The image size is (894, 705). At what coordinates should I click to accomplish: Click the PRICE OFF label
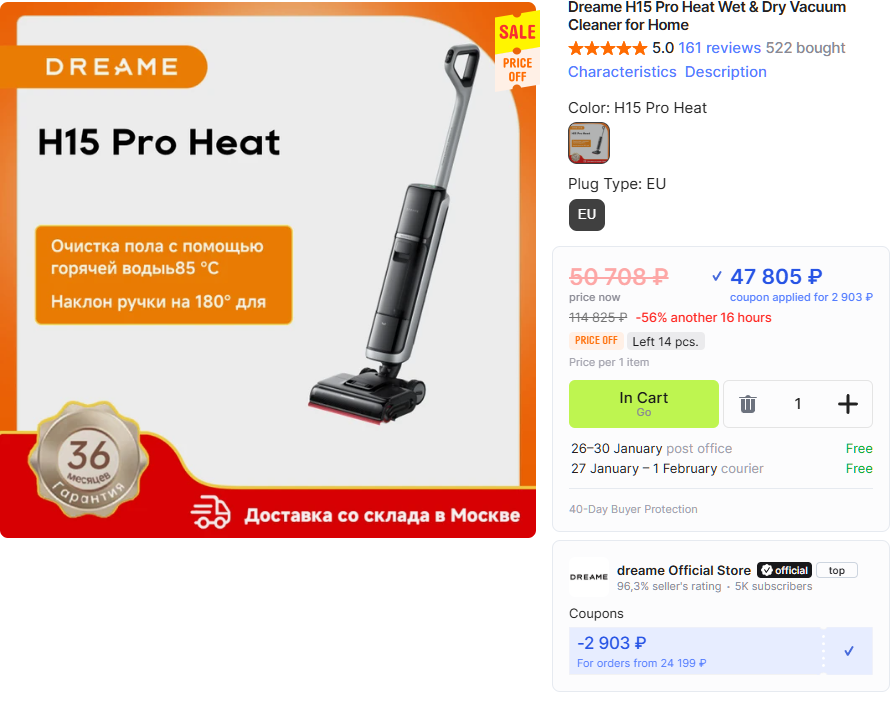596,341
